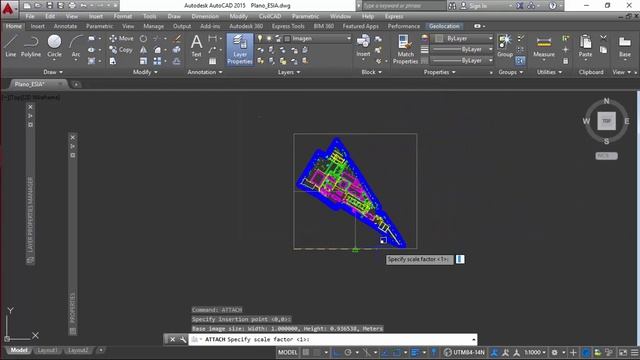Open the 1:1000 annotation scale dropdown
Image resolution: width=640 pixels, height=360 pixels.
coord(535,352)
